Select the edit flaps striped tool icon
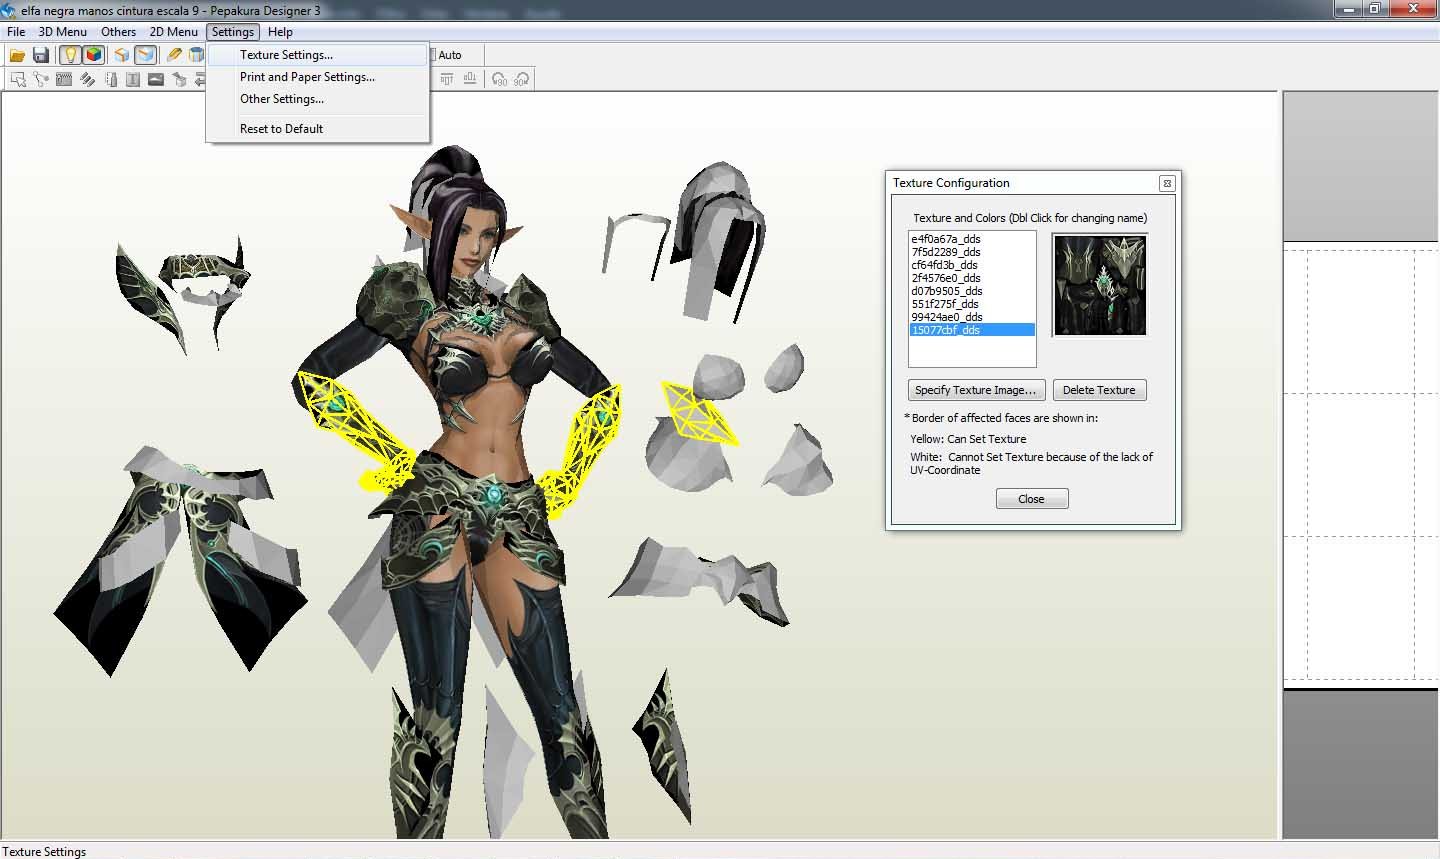 [87, 79]
